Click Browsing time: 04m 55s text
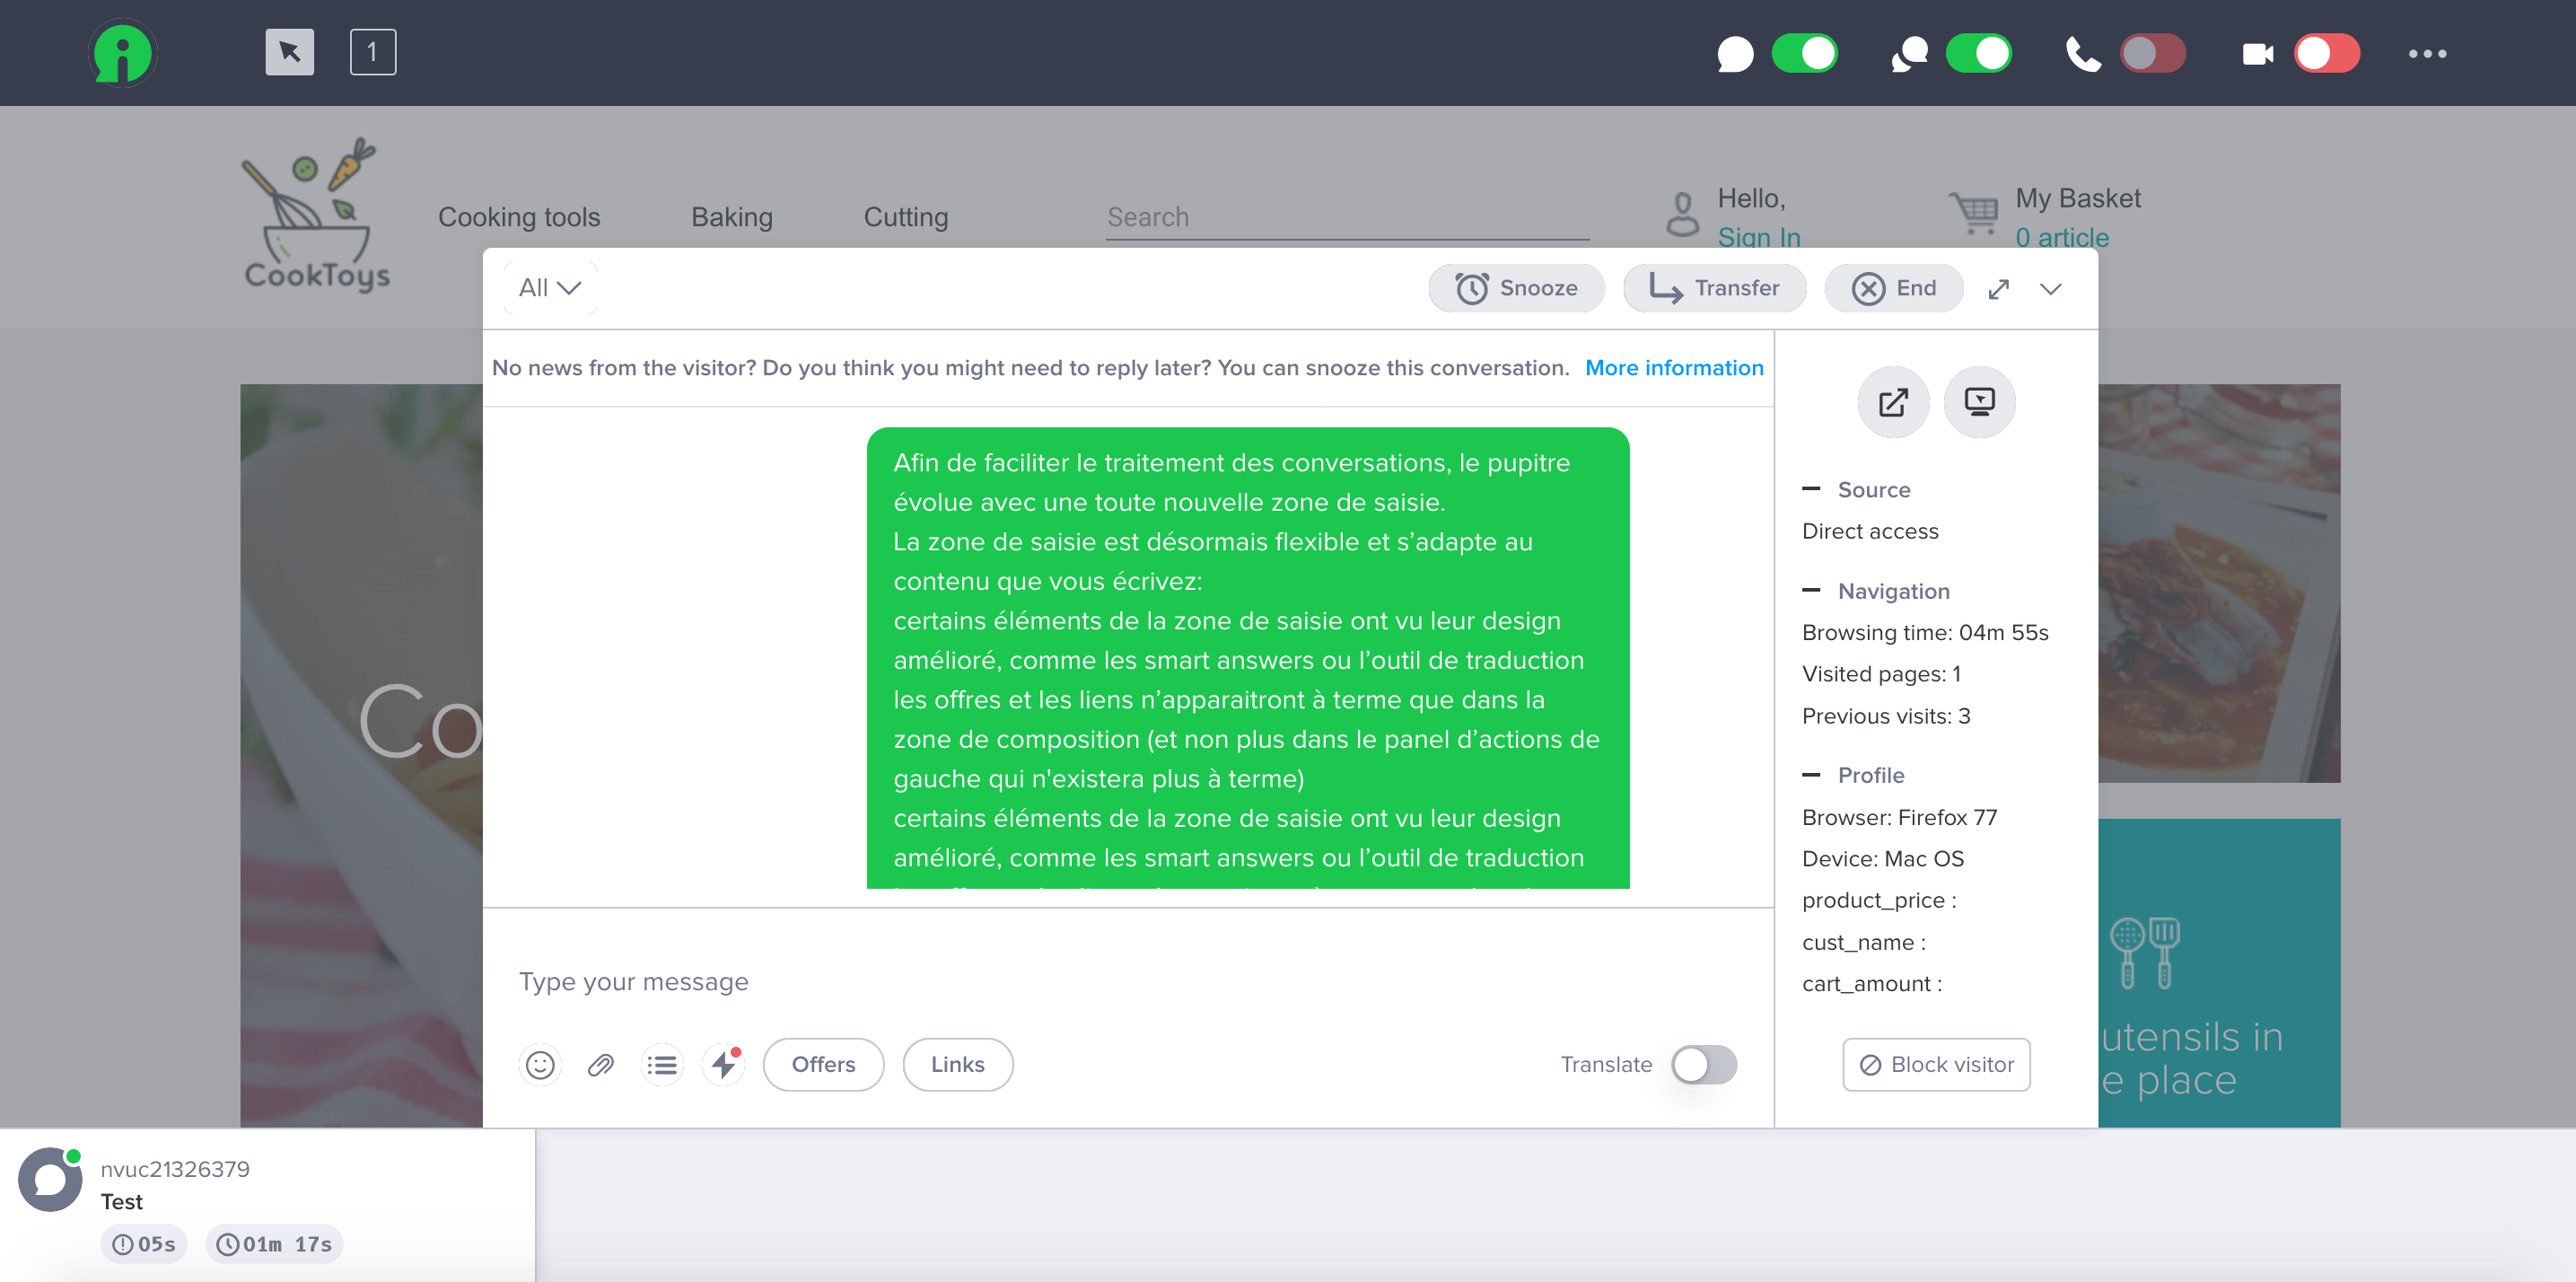 pos(1925,632)
